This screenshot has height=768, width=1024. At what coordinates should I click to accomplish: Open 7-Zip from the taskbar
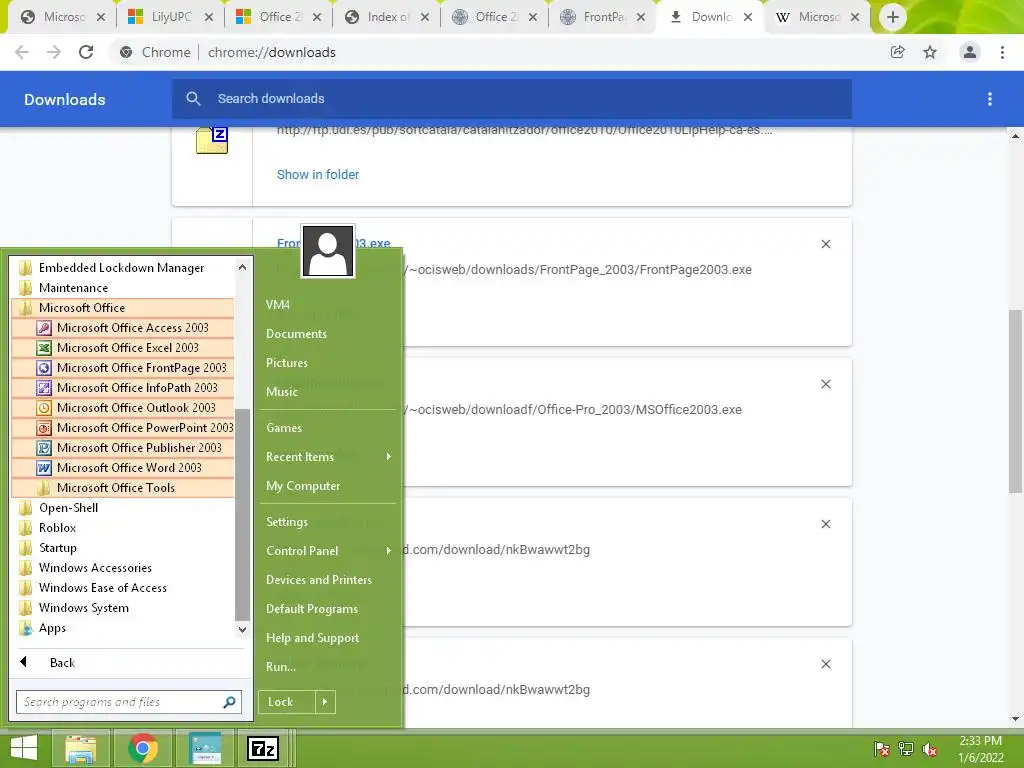263,748
